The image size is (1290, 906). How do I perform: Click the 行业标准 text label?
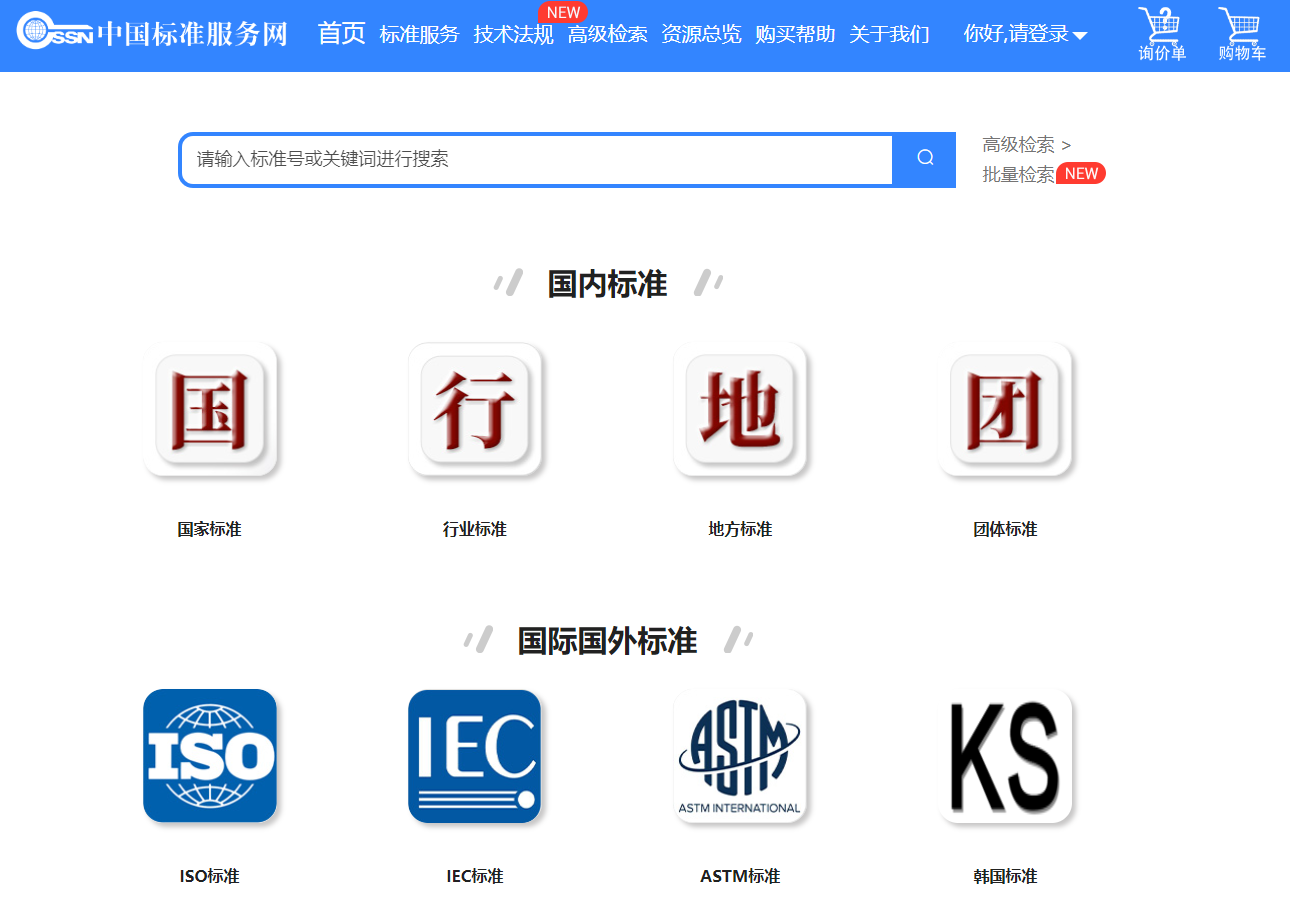(x=475, y=529)
